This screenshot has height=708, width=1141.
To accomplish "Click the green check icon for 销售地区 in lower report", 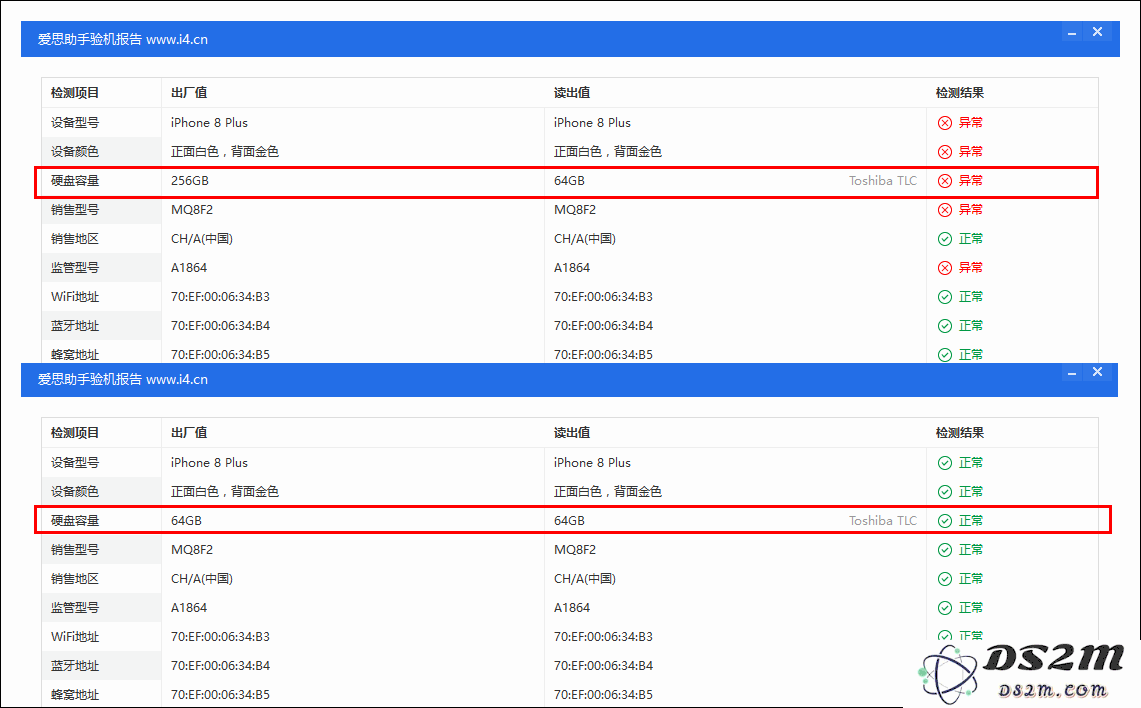I will 945,579.
